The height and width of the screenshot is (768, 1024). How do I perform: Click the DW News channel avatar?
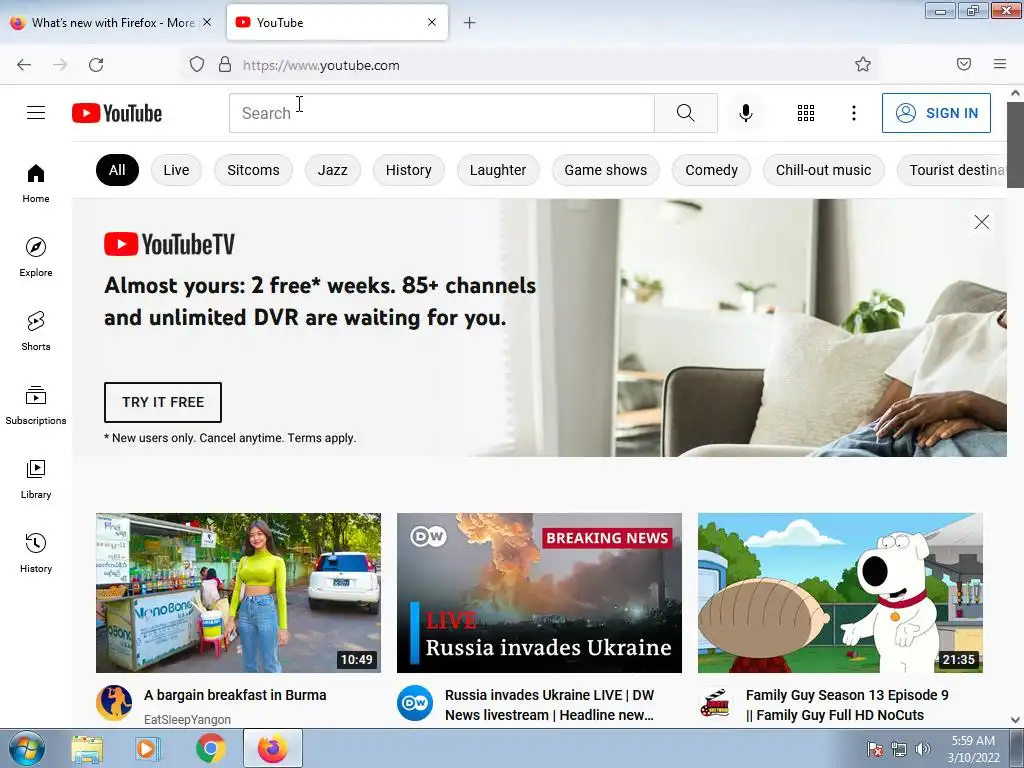pyautogui.click(x=415, y=703)
